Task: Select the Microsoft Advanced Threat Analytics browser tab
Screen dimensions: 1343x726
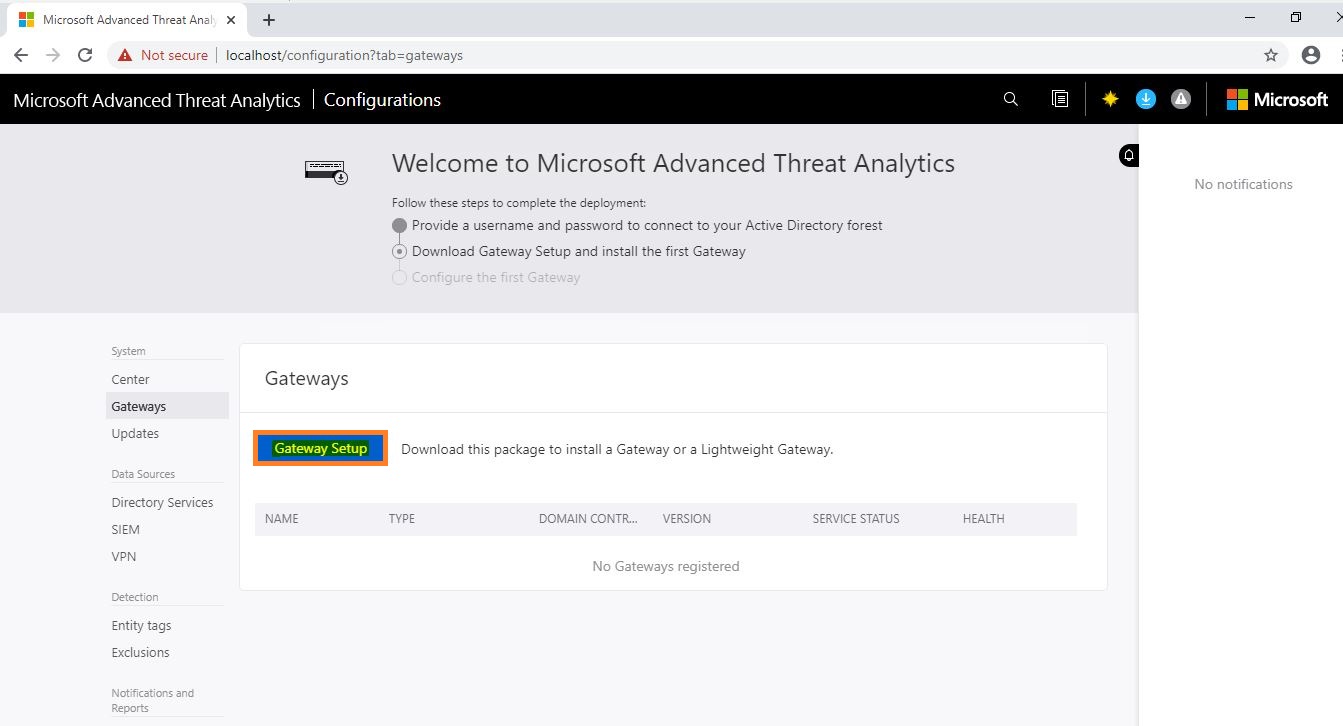Action: (127, 20)
